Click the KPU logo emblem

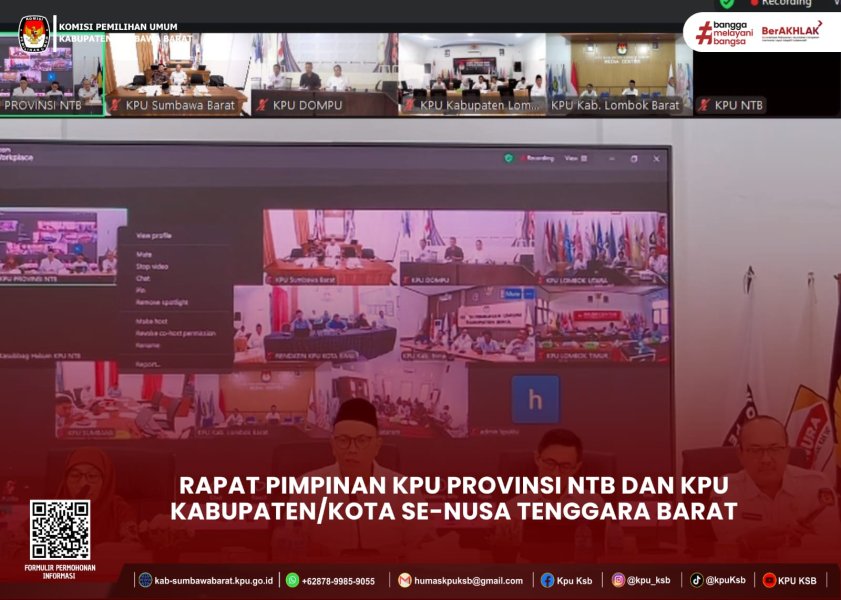point(34,33)
